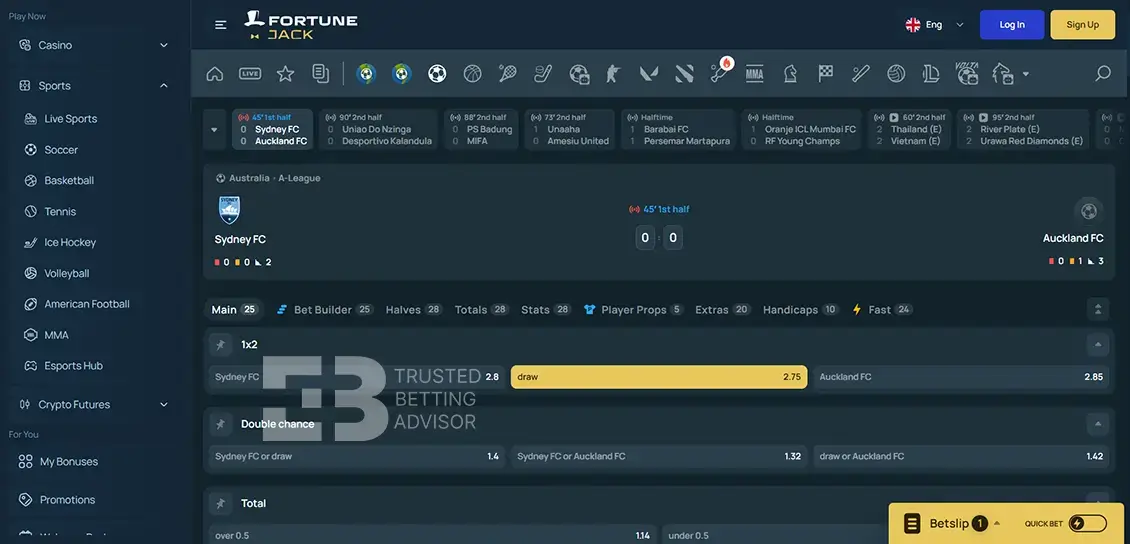Choose the Volta football icon
This screenshot has width=1130, height=544.
coord(966,73)
